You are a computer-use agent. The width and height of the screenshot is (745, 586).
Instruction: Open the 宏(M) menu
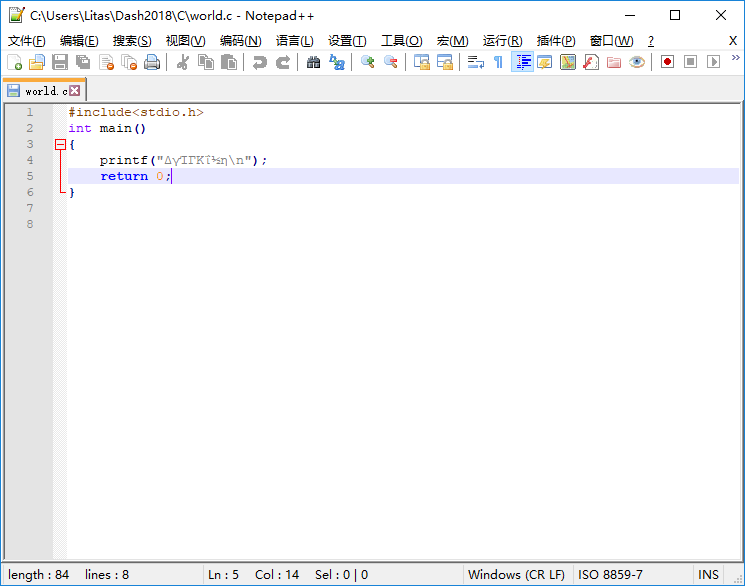[452, 41]
